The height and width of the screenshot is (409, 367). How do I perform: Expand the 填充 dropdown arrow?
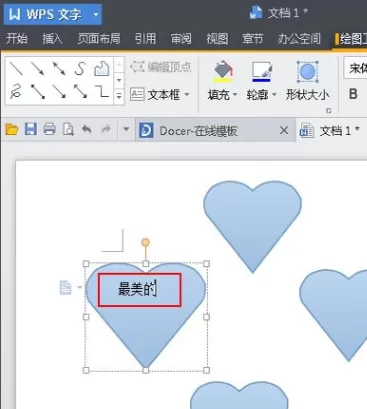point(235,95)
